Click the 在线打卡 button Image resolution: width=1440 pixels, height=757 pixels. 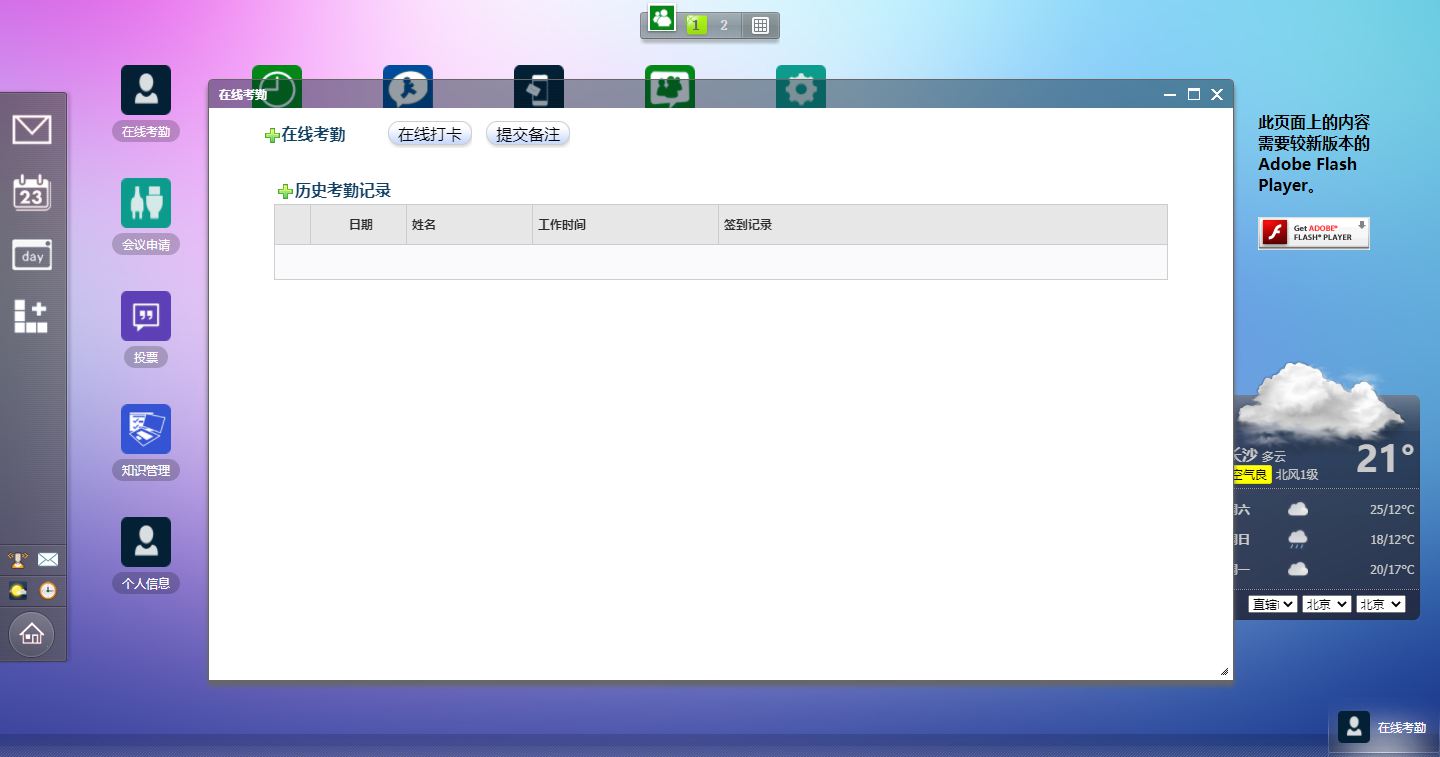click(x=430, y=134)
